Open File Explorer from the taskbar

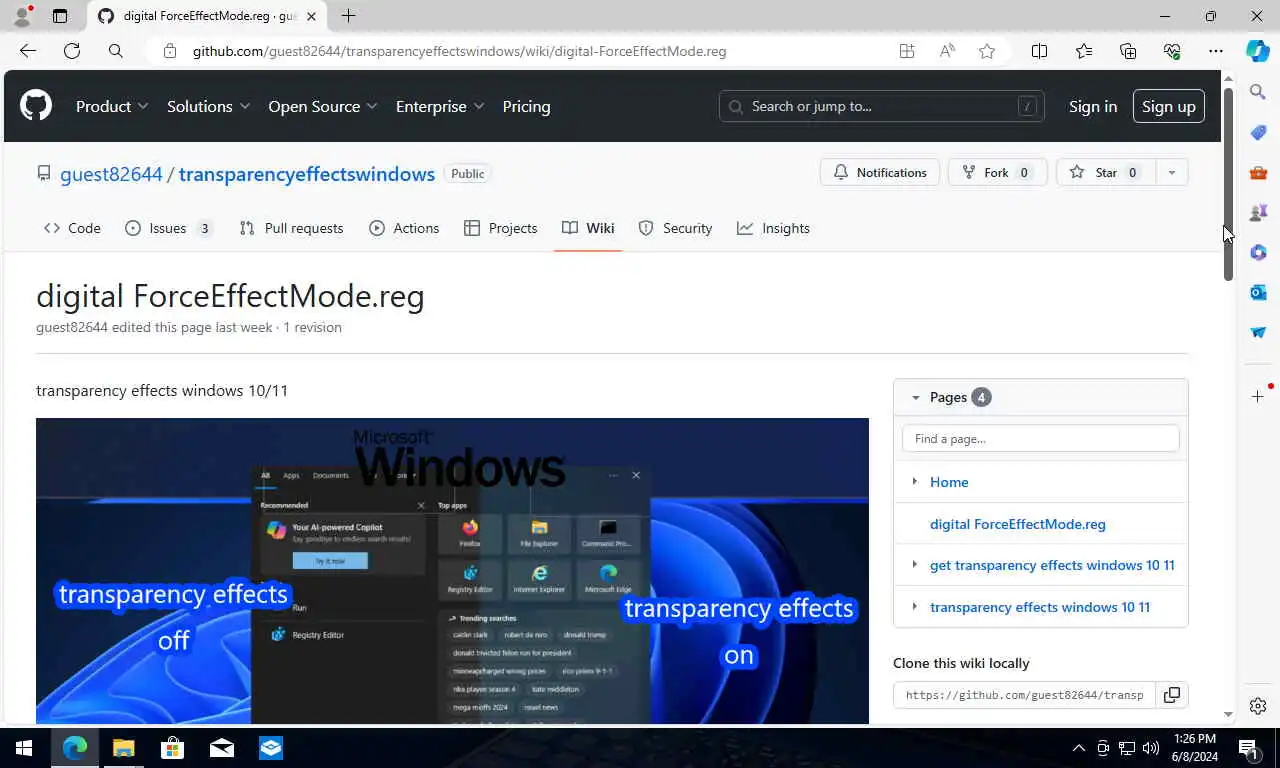[123, 748]
